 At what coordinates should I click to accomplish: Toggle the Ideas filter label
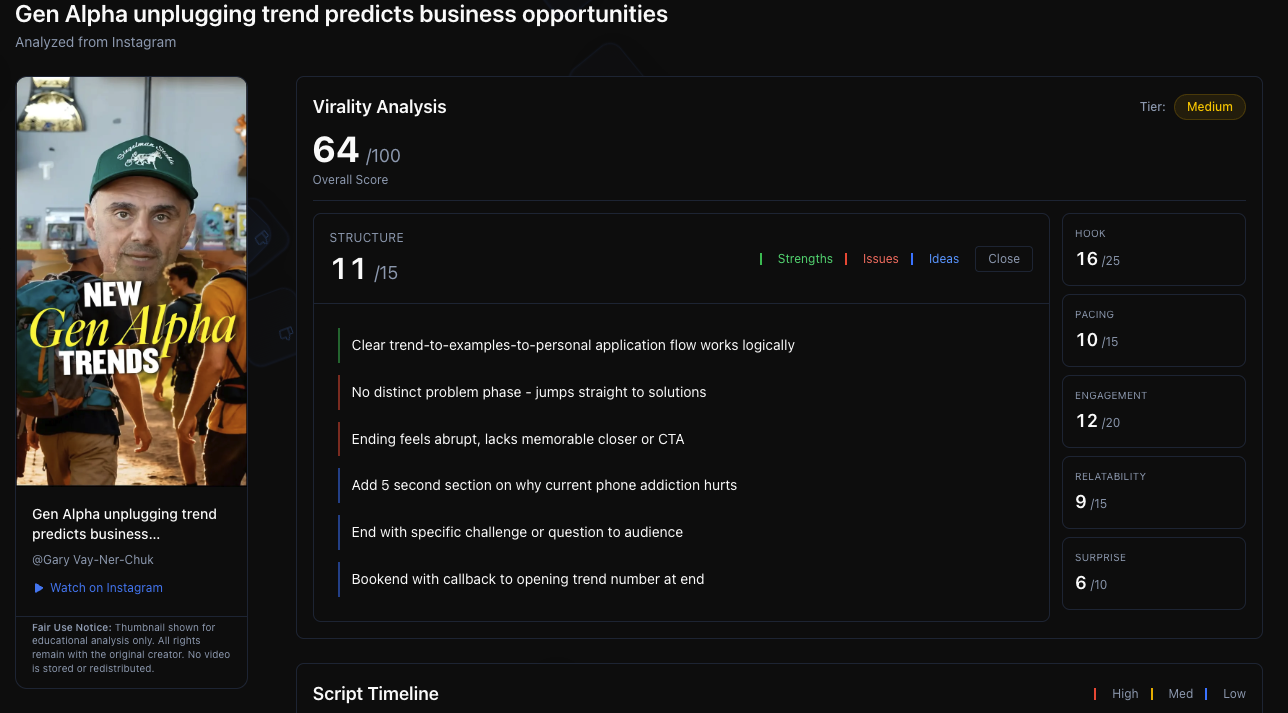coord(943,259)
